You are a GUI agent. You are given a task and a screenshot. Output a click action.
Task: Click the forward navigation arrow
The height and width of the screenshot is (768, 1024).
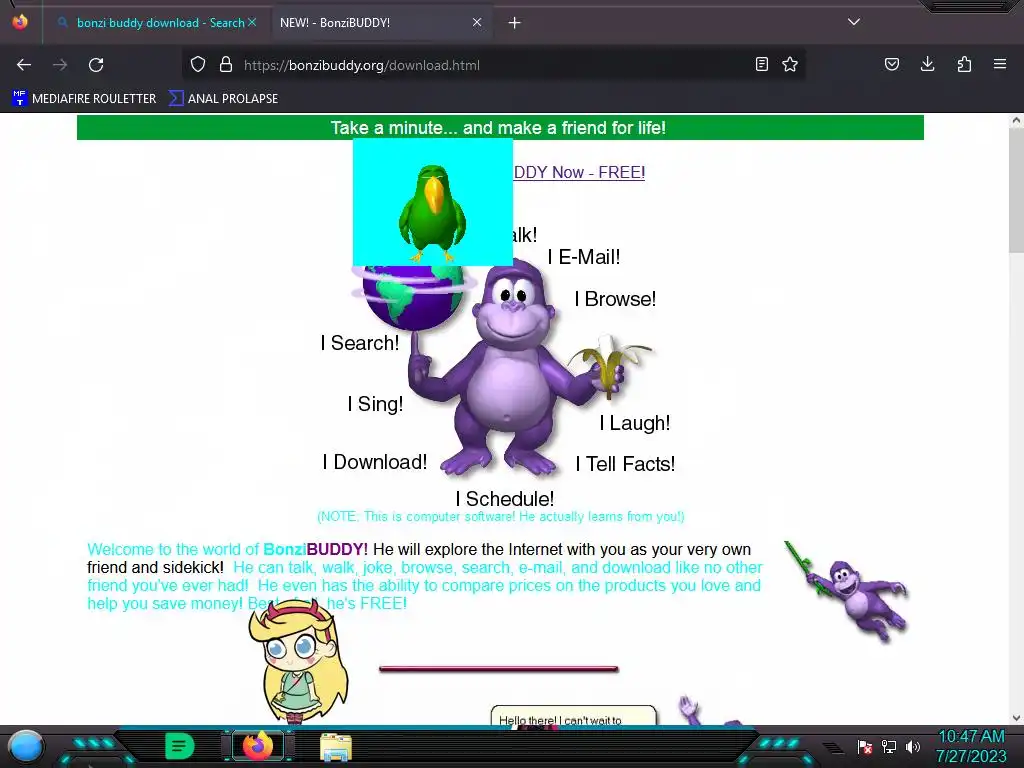pyautogui.click(x=60, y=65)
